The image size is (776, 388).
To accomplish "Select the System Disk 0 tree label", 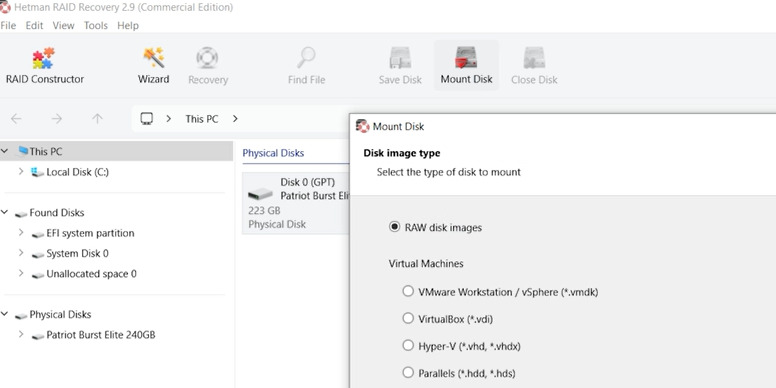I will point(77,253).
